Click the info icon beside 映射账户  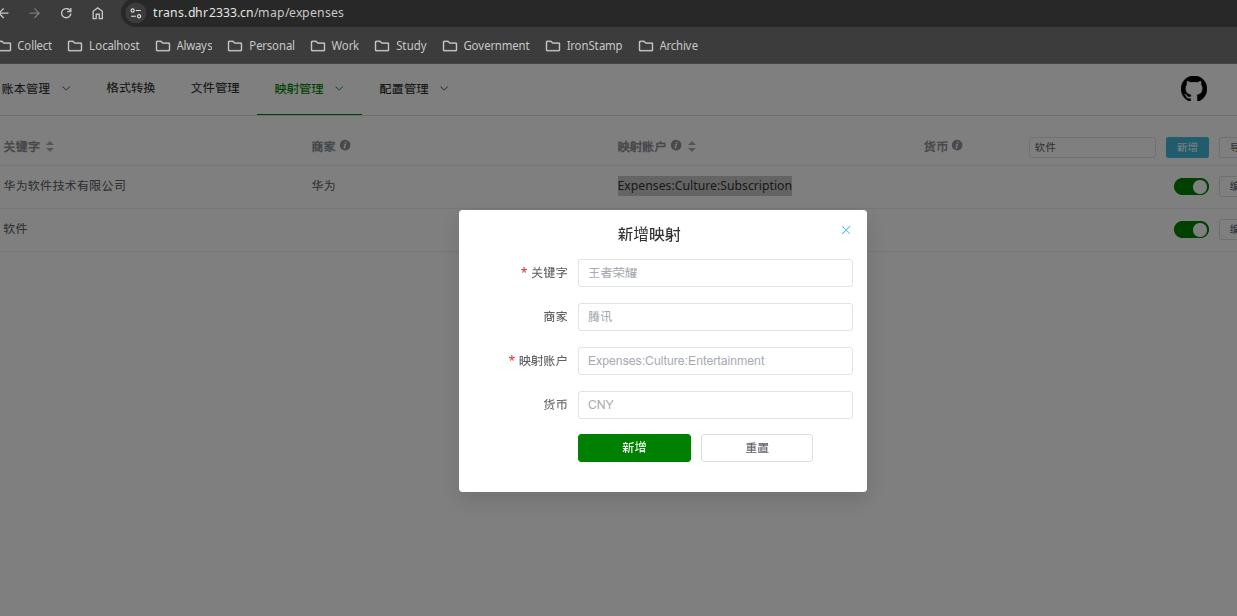pyautogui.click(x=676, y=145)
